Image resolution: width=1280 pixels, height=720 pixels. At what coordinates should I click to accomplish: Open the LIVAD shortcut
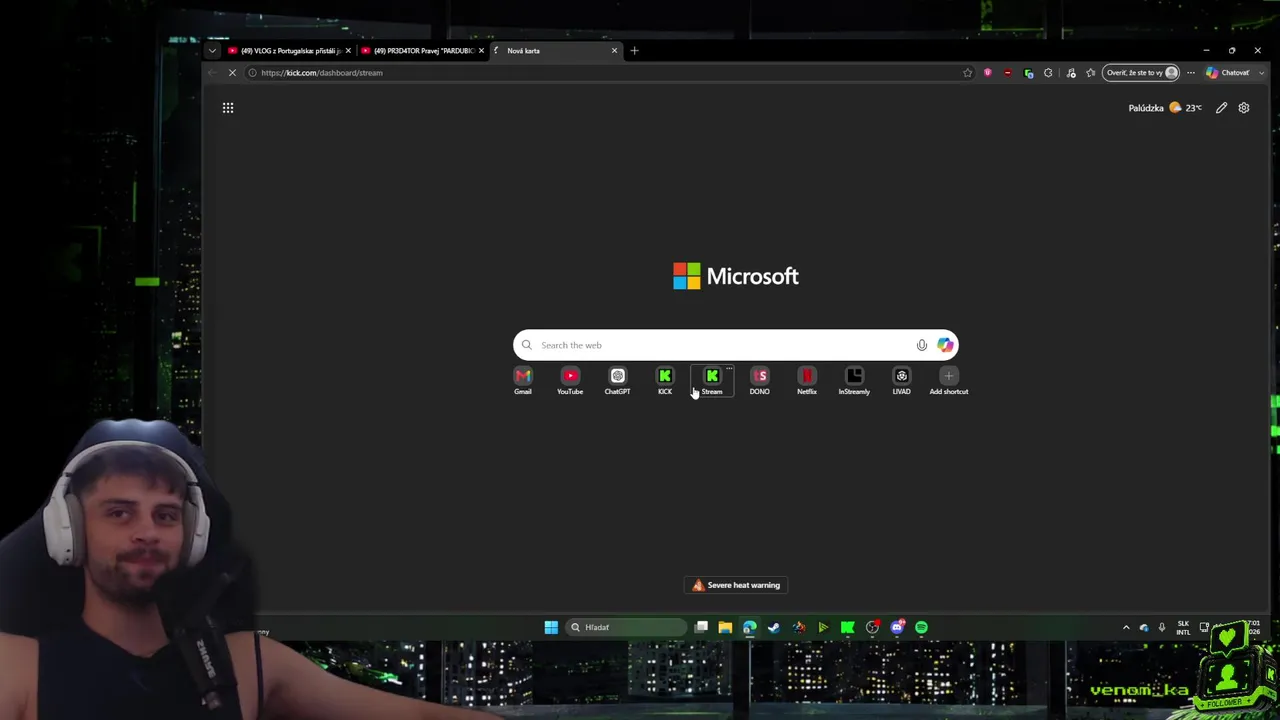(902, 381)
